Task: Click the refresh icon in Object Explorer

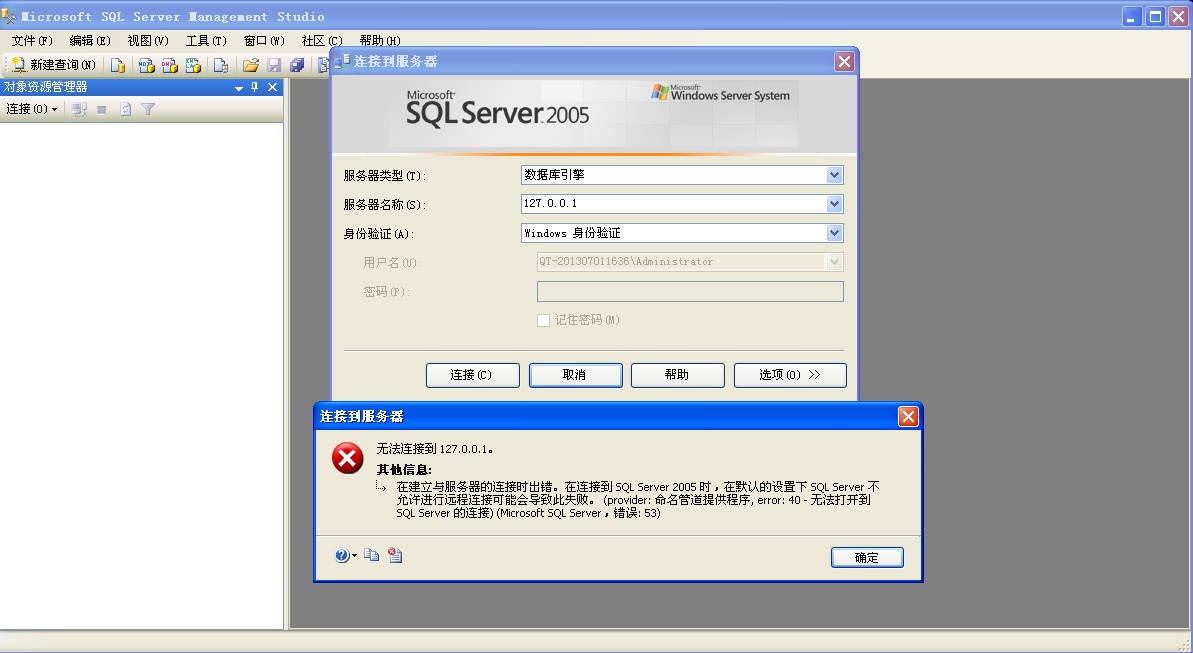Action: 126,110
